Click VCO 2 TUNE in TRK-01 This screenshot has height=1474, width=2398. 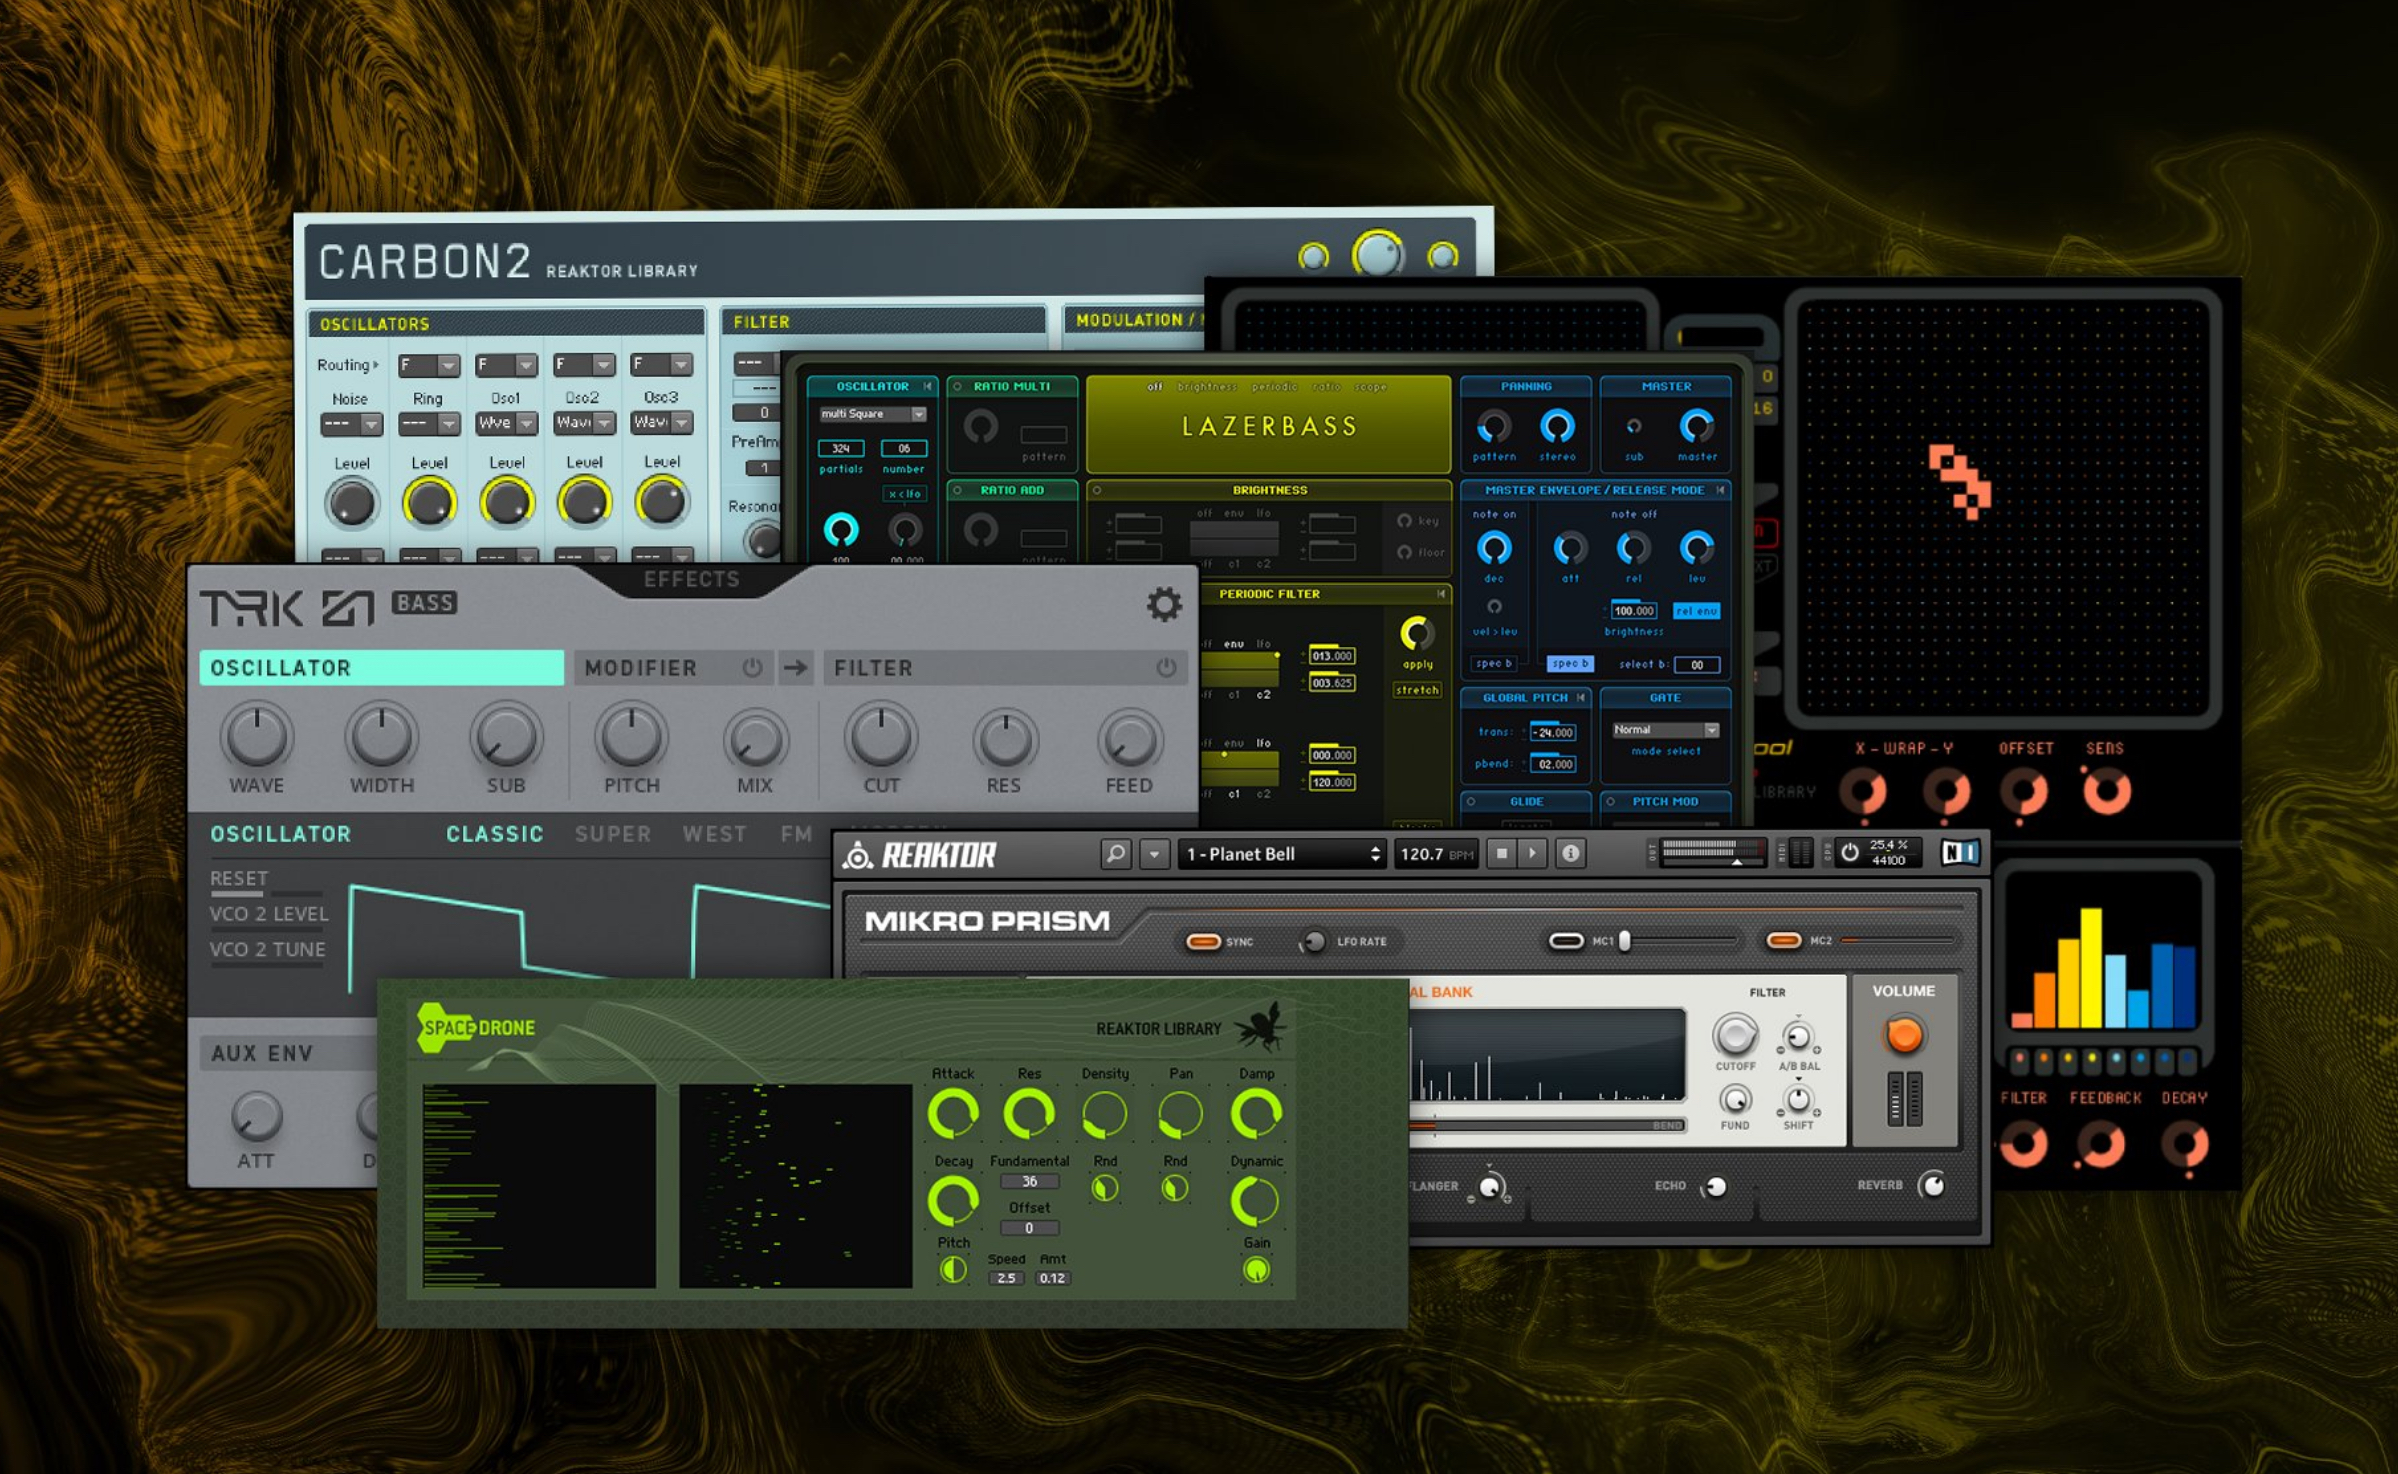pos(267,949)
